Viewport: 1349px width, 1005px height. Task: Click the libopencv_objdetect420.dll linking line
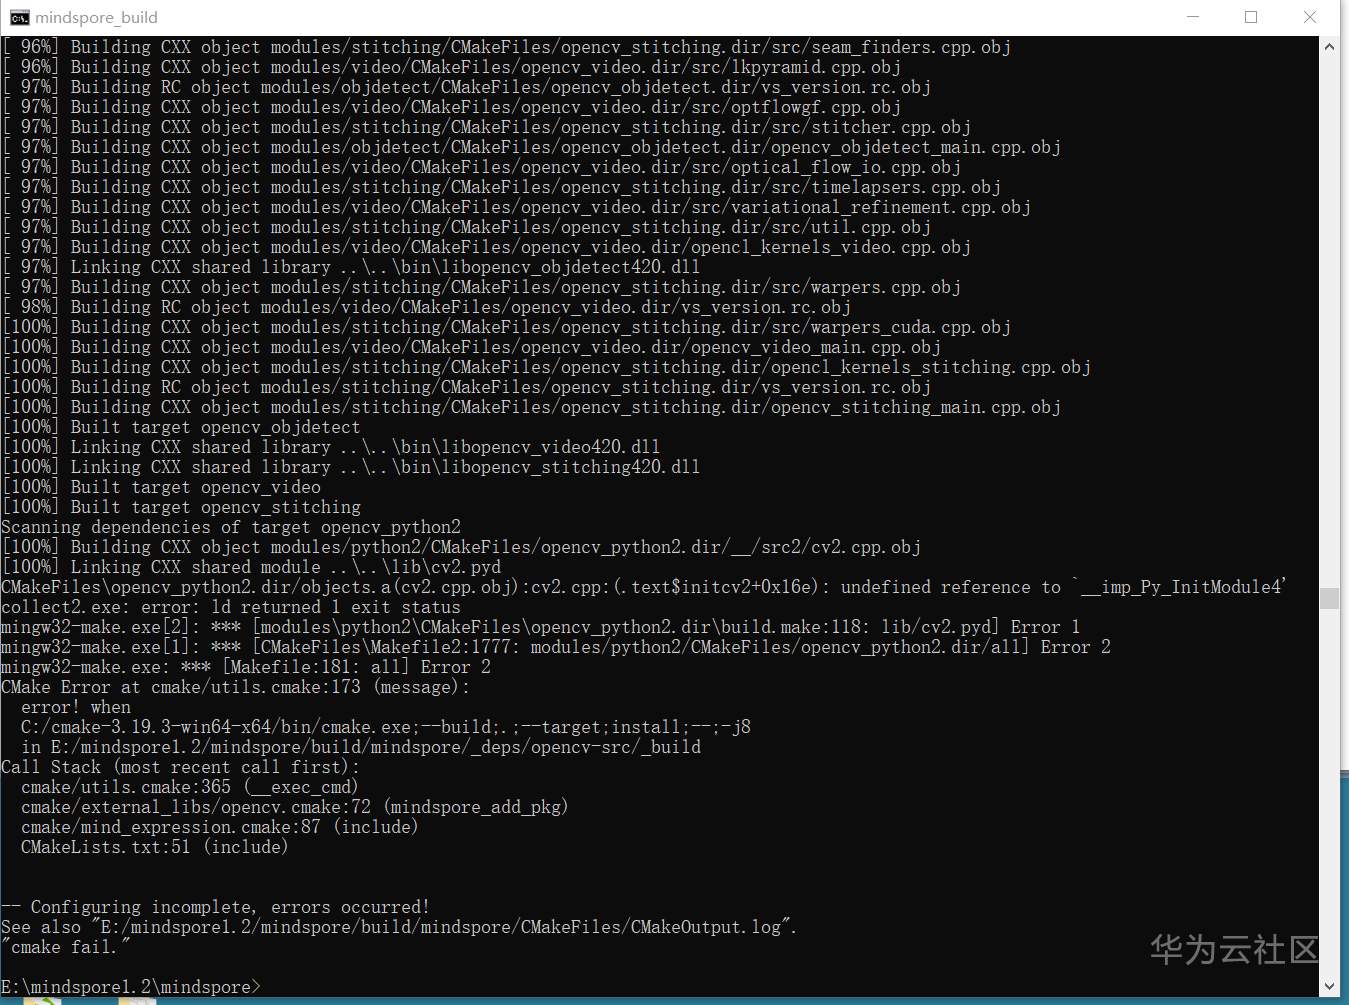tap(351, 267)
